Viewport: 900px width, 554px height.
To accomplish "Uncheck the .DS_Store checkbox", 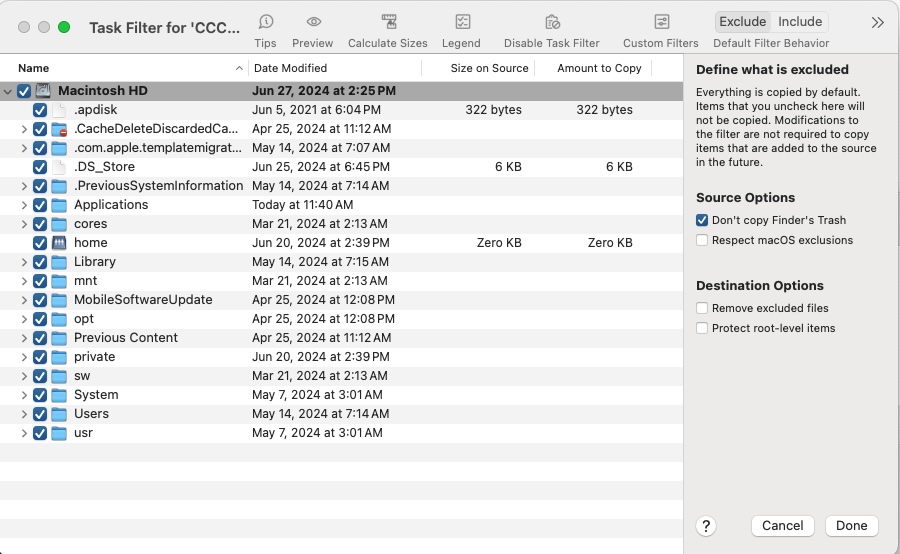I will point(40,166).
